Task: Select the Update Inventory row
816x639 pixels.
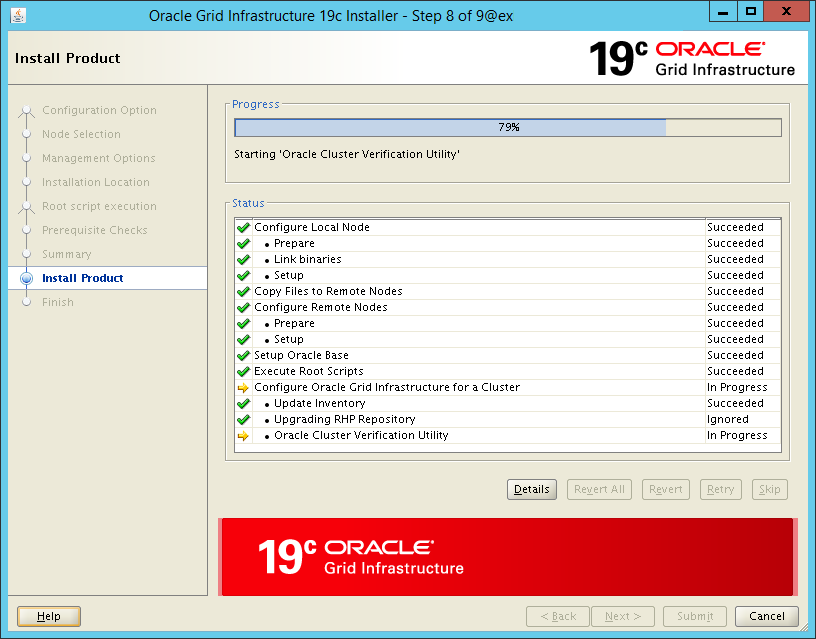Action: click(x=508, y=403)
